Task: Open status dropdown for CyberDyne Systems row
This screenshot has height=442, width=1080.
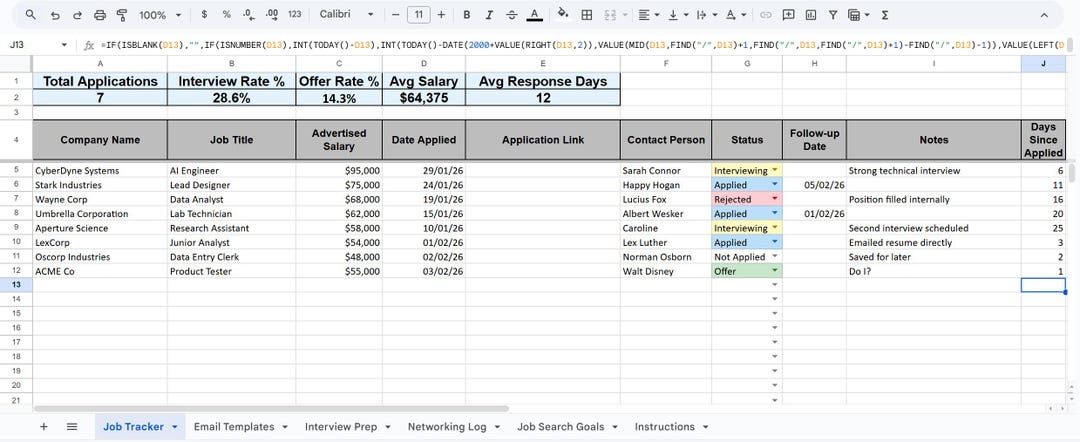Action: pos(775,170)
